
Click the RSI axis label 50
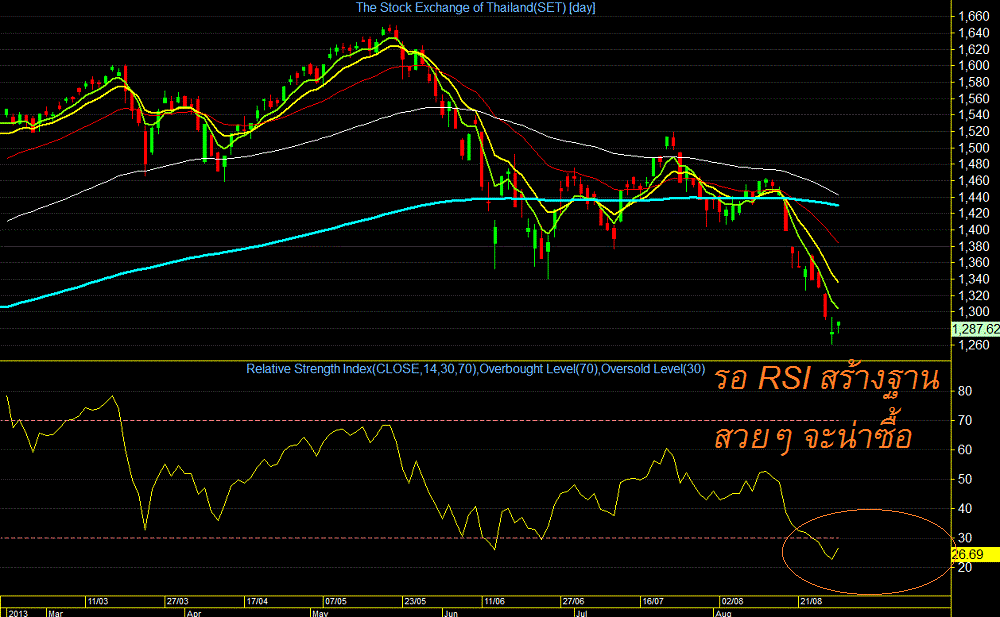[x=965, y=479]
